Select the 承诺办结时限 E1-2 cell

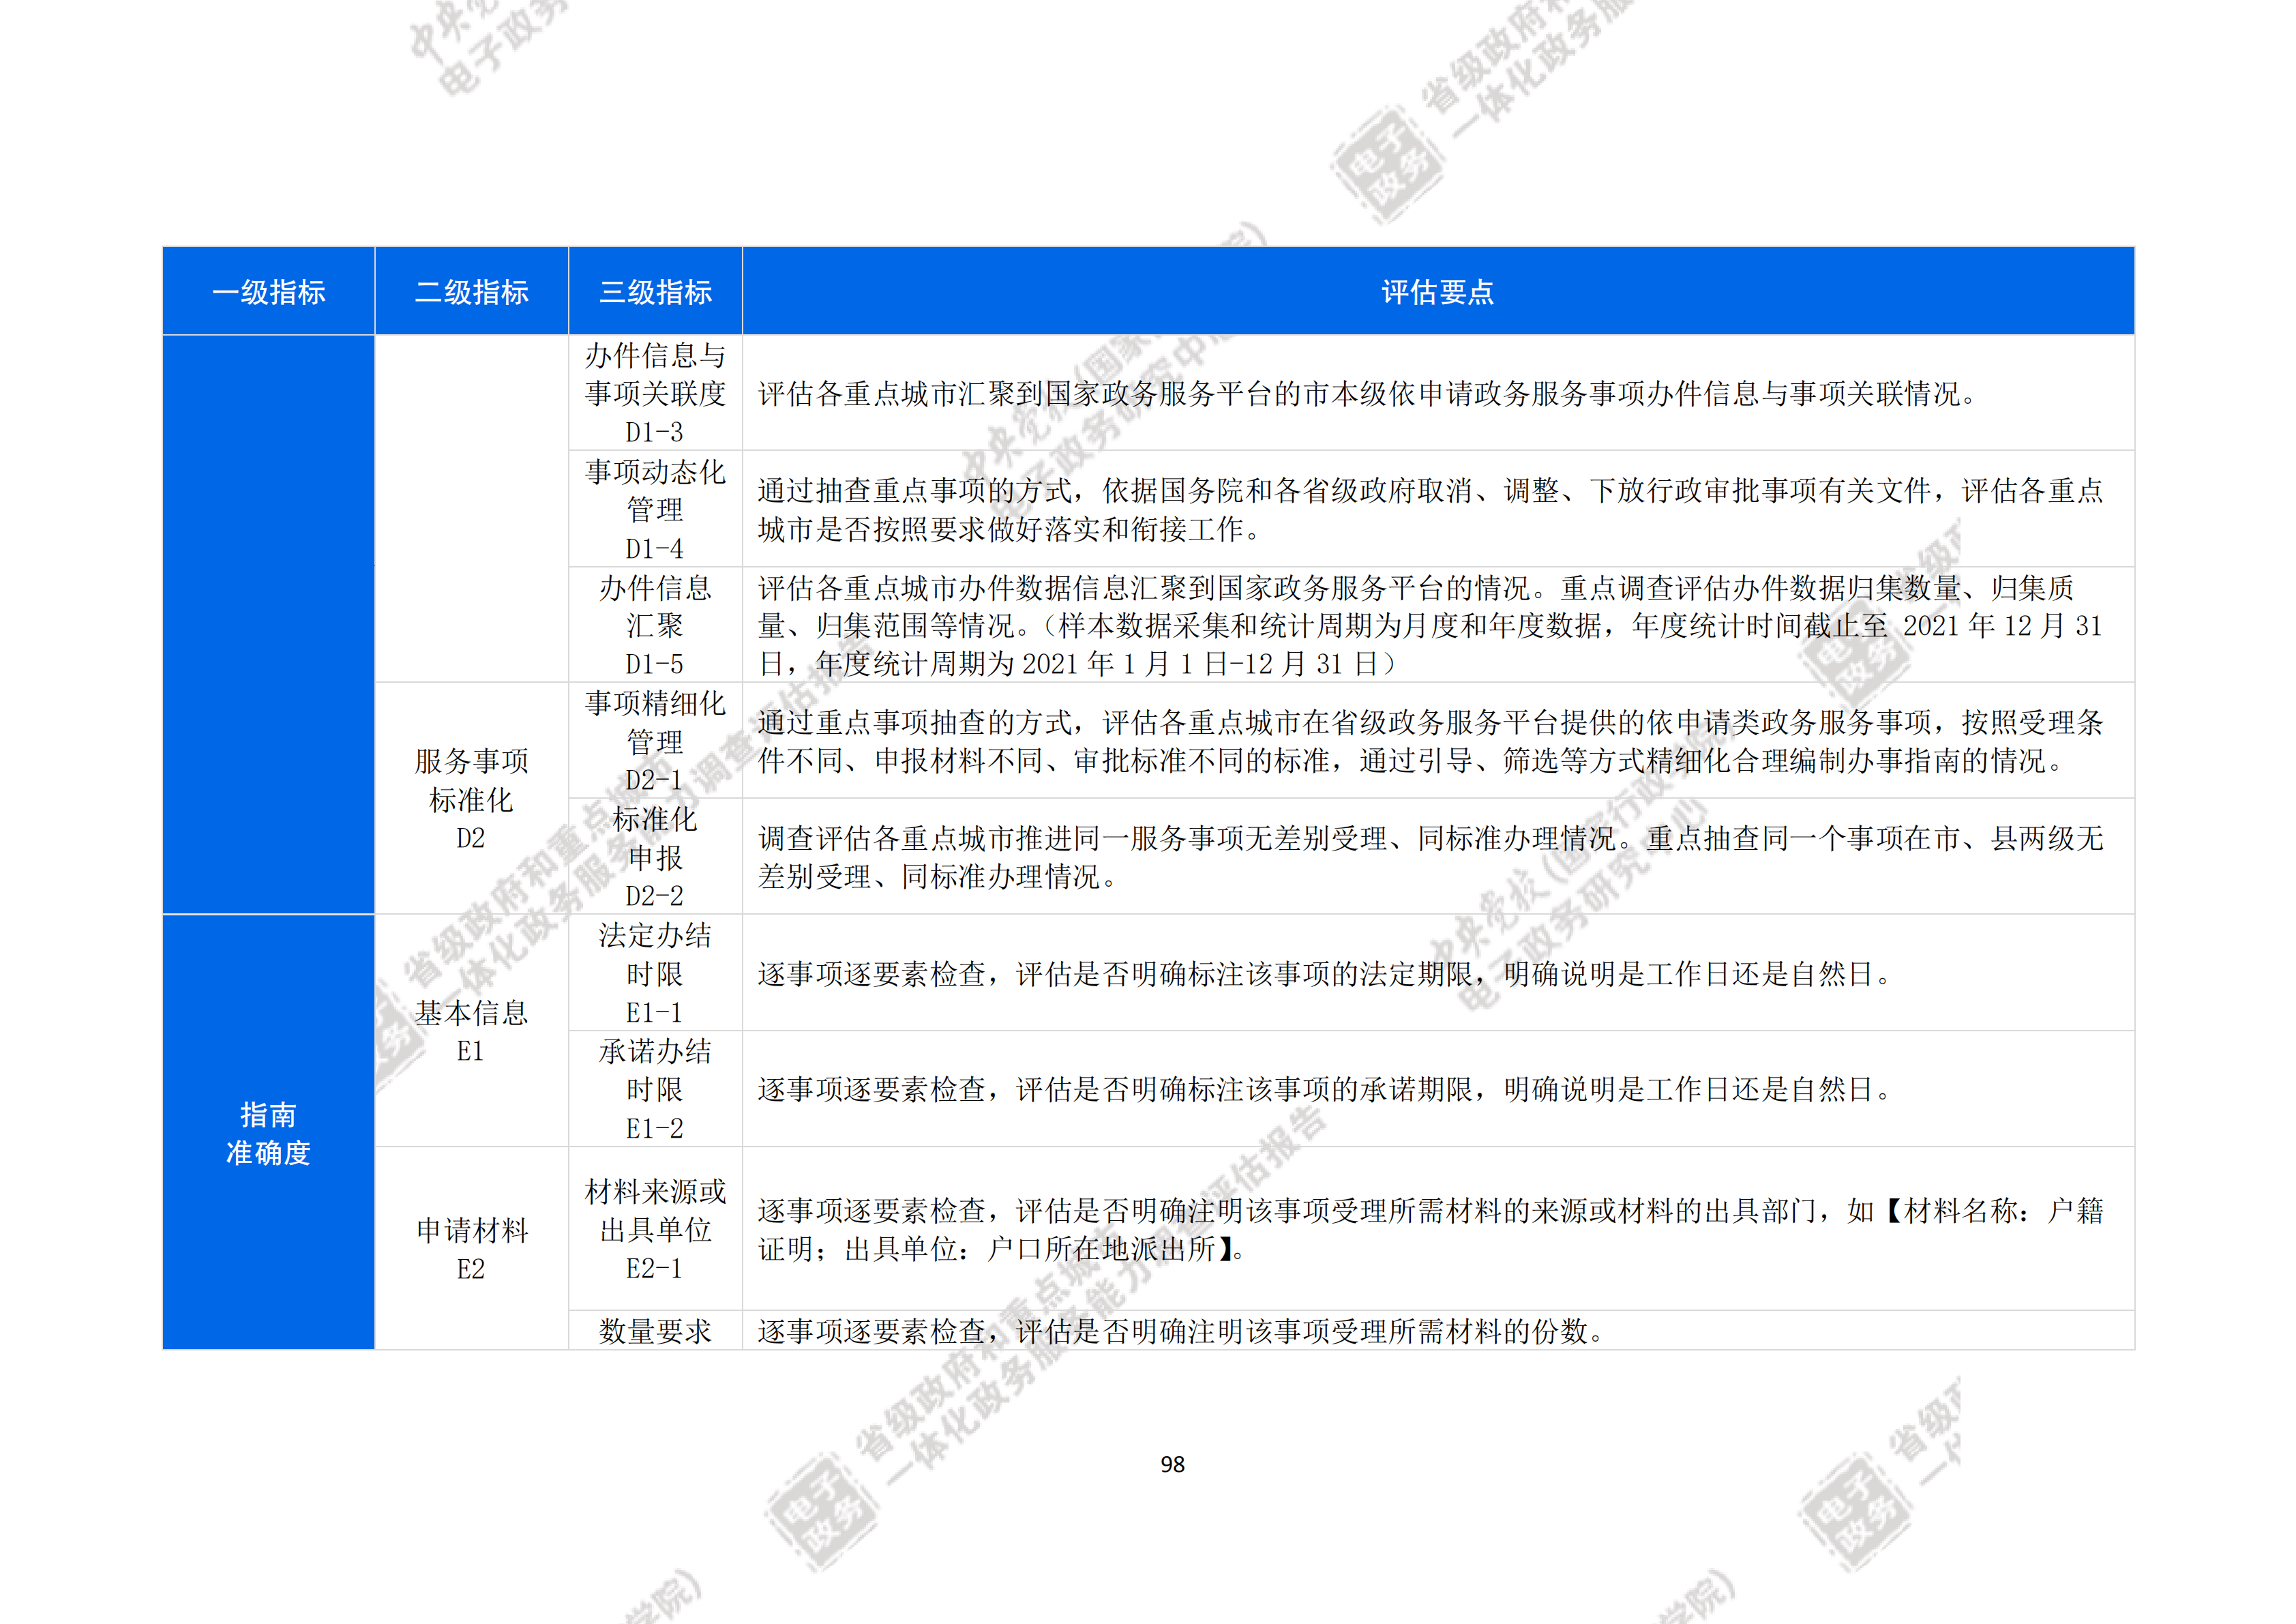[x=655, y=1089]
